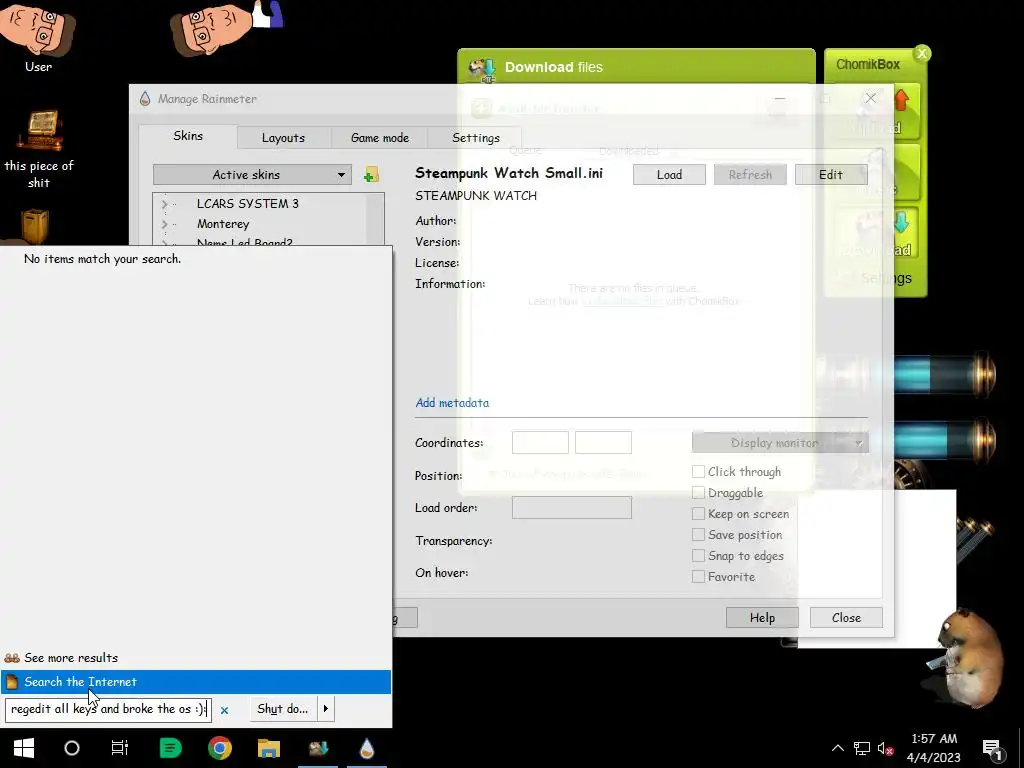Click the Download files hamster icon
The width and height of the screenshot is (1024, 768).
pyautogui.click(x=482, y=69)
